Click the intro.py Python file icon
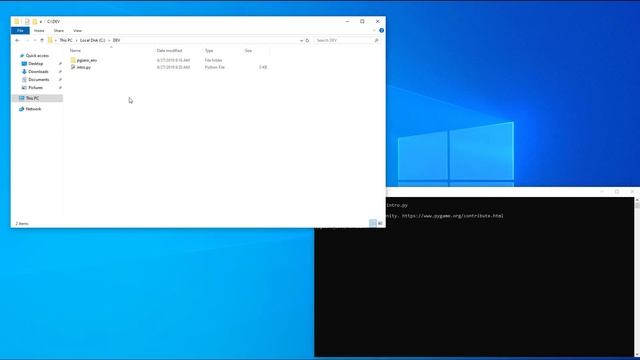 [x=73, y=67]
